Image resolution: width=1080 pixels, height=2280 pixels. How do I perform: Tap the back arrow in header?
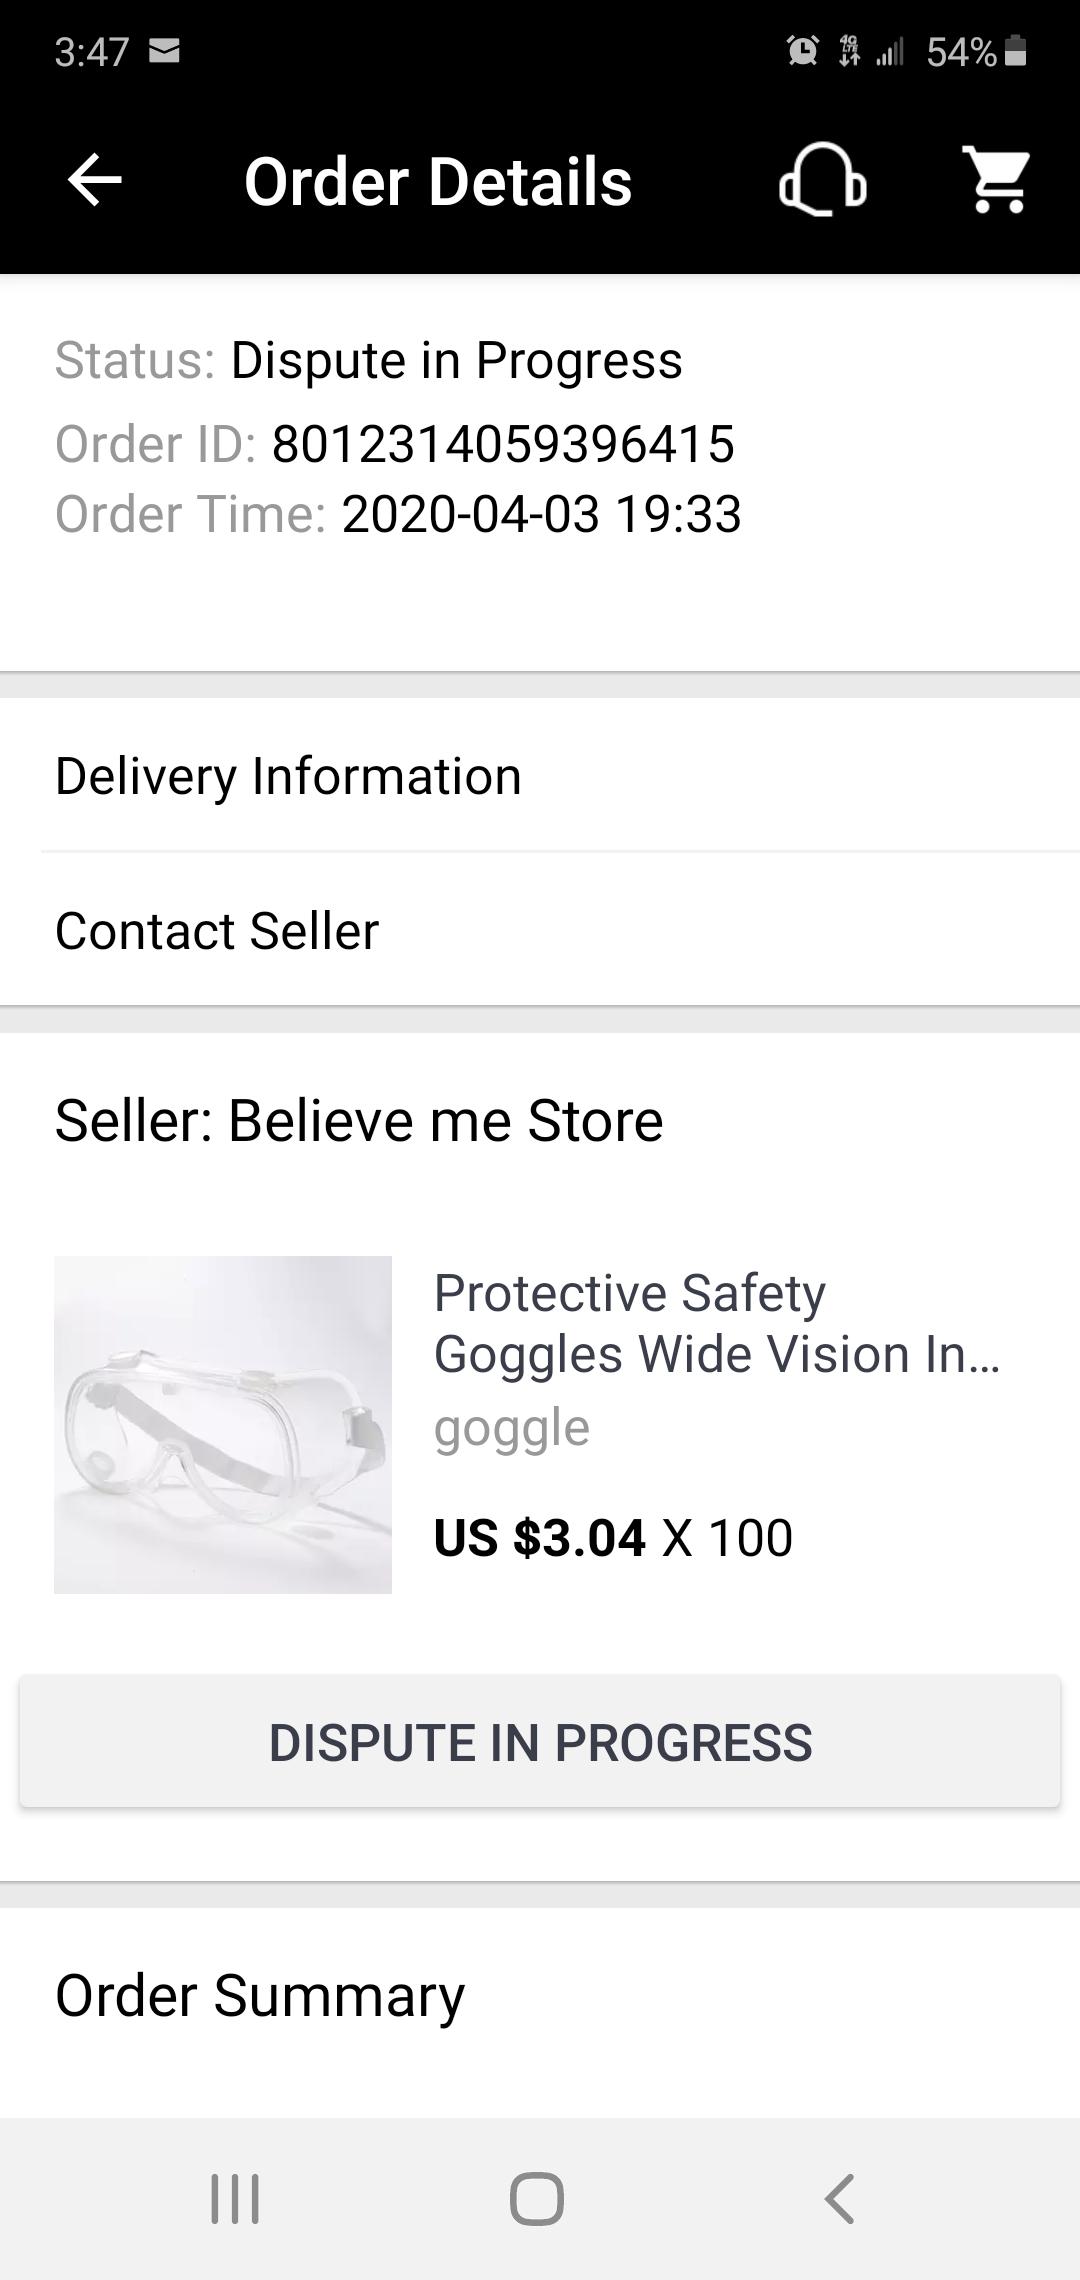95,181
